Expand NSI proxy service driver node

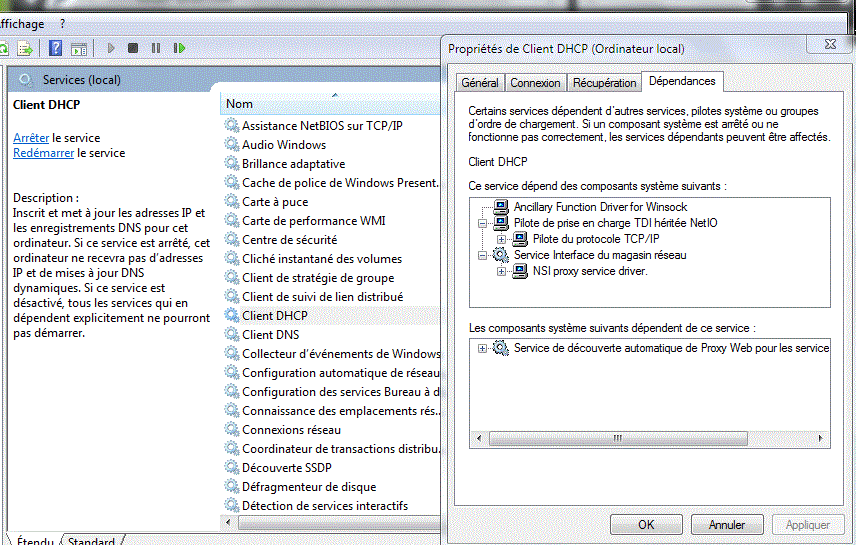[x=501, y=271]
